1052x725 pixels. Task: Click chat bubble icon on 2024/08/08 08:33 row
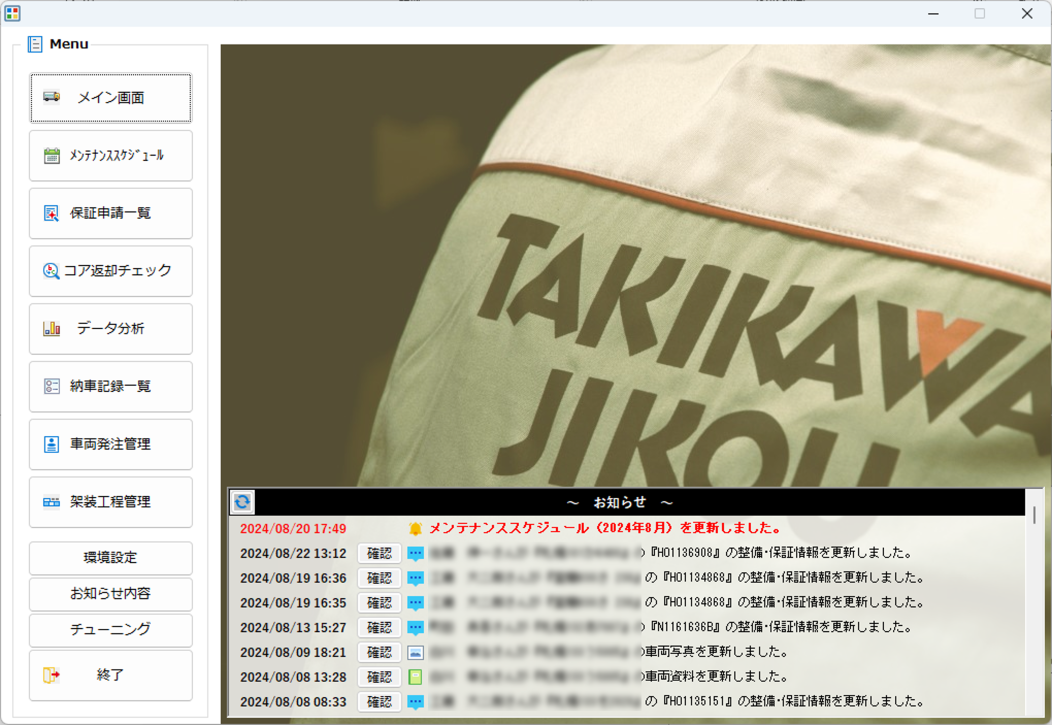(416, 702)
